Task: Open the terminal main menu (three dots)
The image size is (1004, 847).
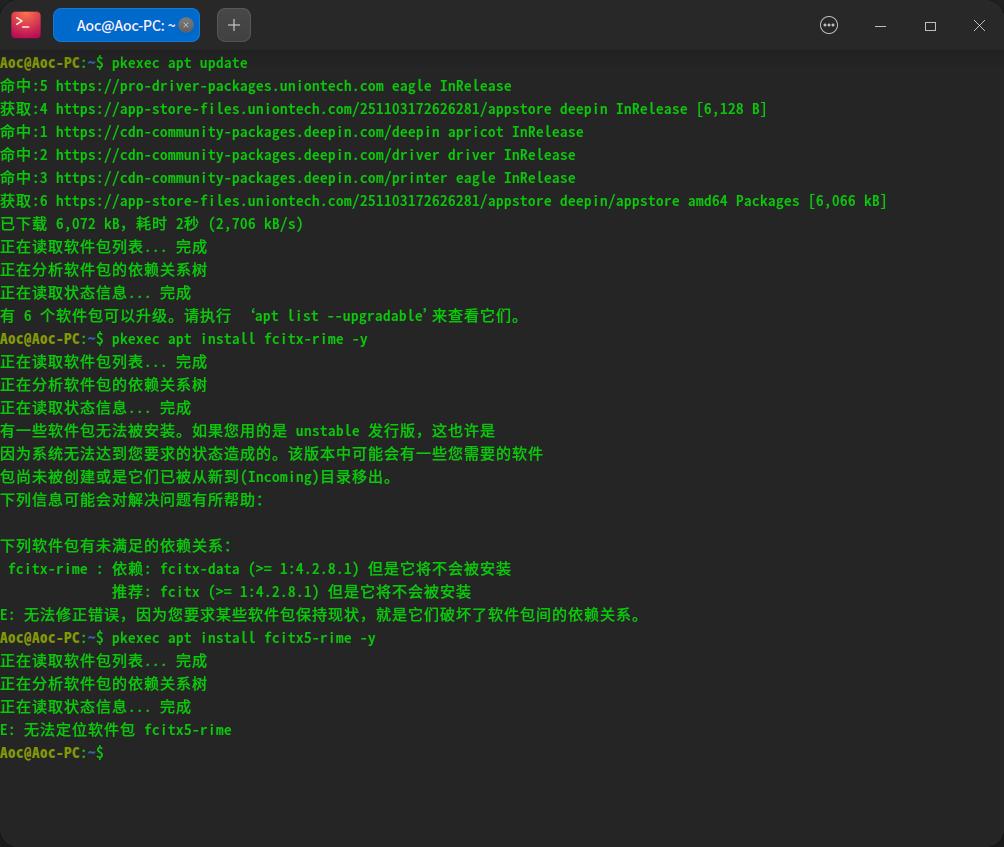Action: (829, 25)
